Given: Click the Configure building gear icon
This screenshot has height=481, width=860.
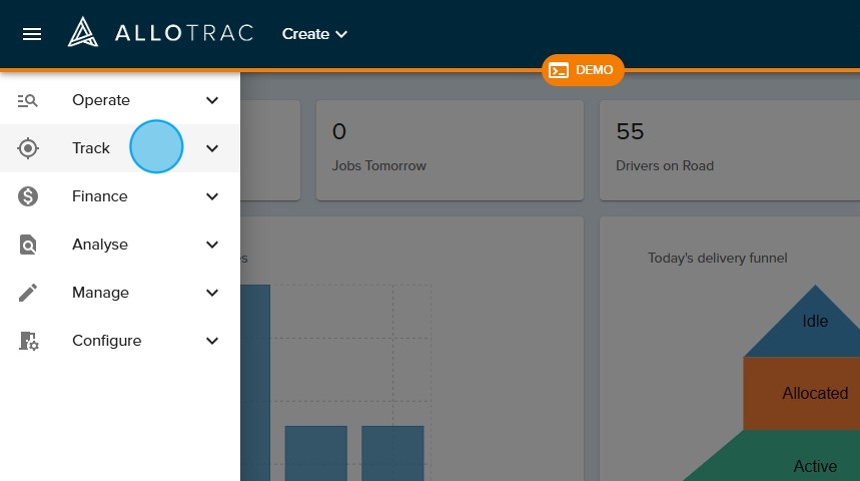Looking at the screenshot, I should pos(28,340).
